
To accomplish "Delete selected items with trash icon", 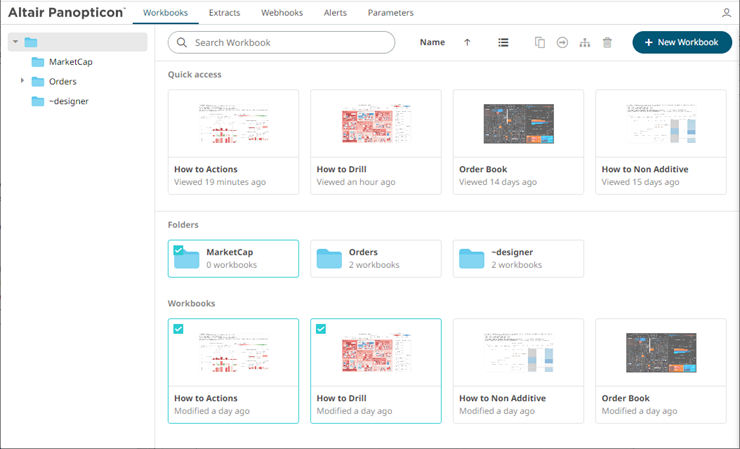I will click(x=607, y=43).
